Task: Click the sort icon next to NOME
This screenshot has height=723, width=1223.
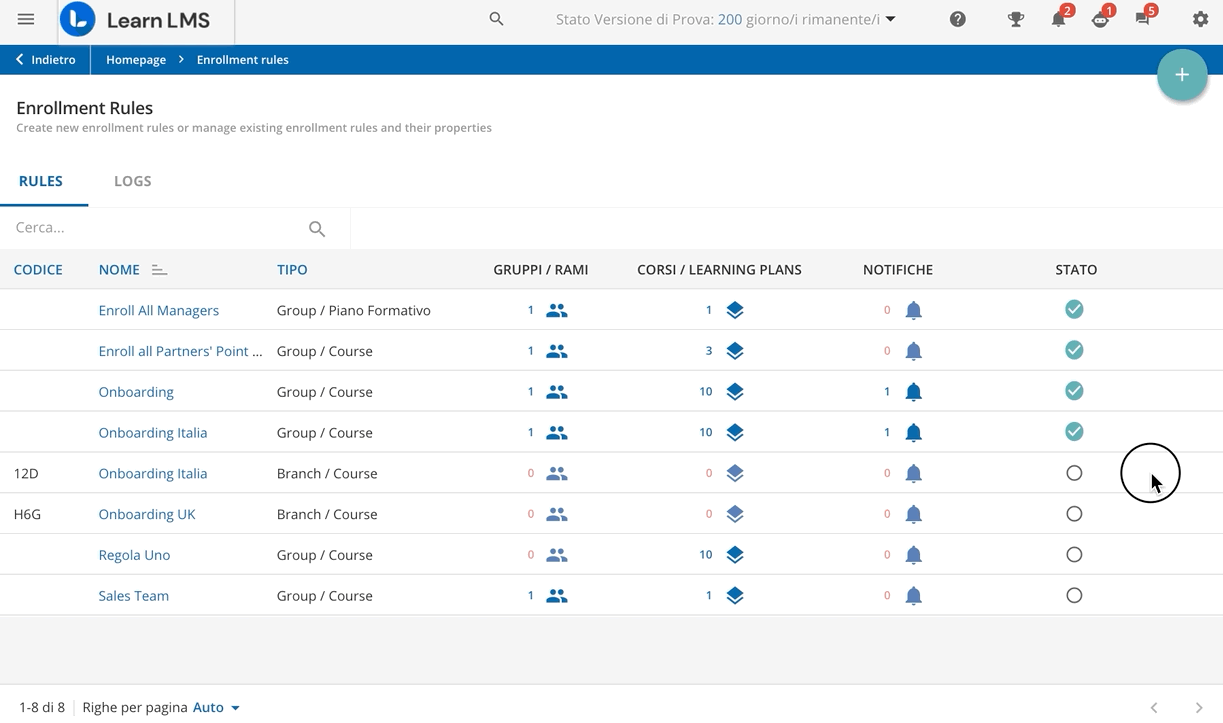Action: click(x=159, y=270)
